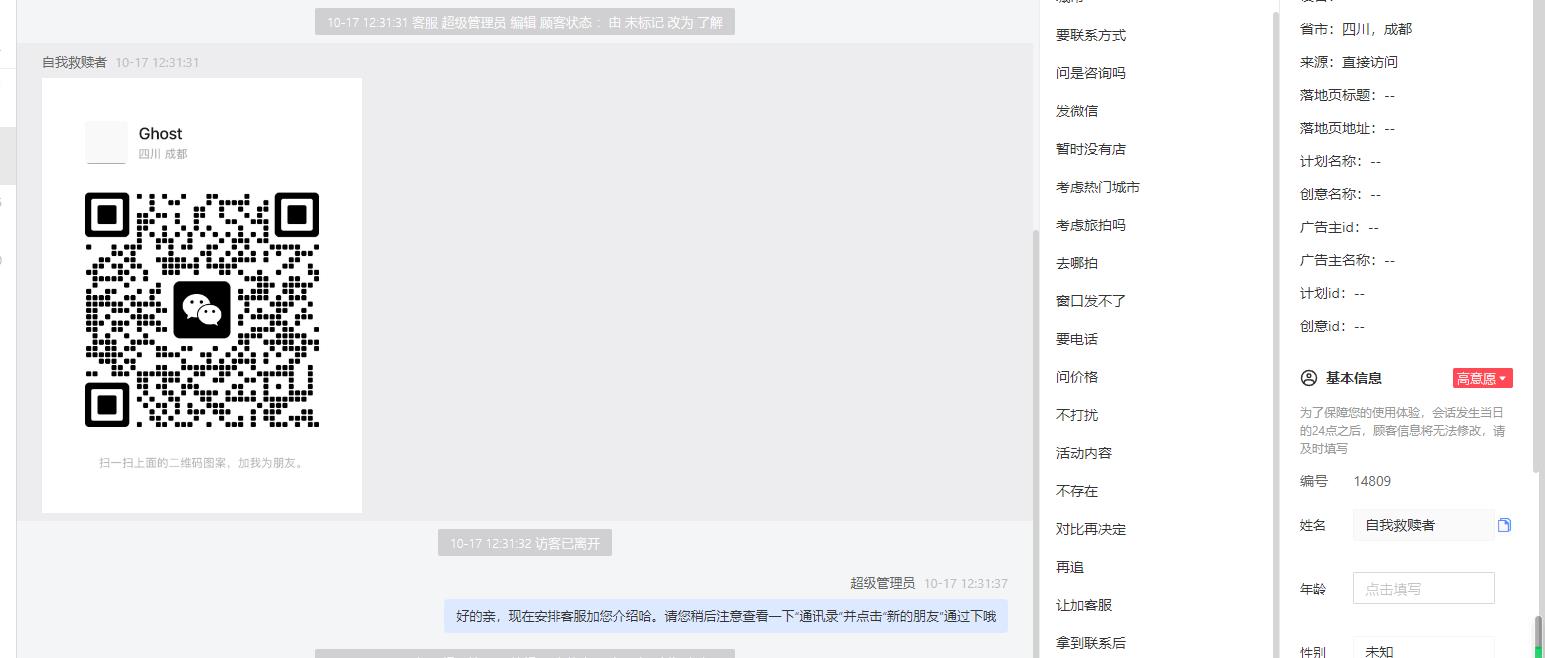Click the 访客已离开 system notice
This screenshot has width=1545, height=658.
(525, 543)
